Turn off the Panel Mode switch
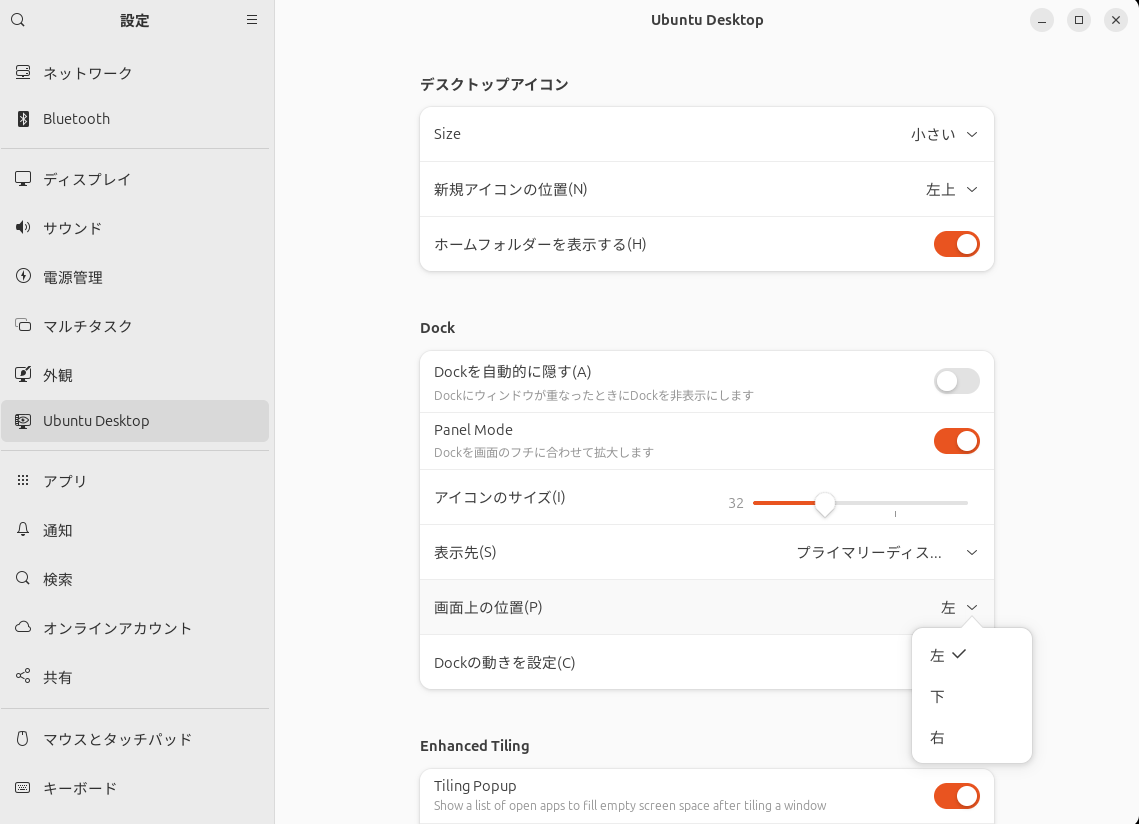Viewport: 1139px width, 824px height. pos(956,441)
